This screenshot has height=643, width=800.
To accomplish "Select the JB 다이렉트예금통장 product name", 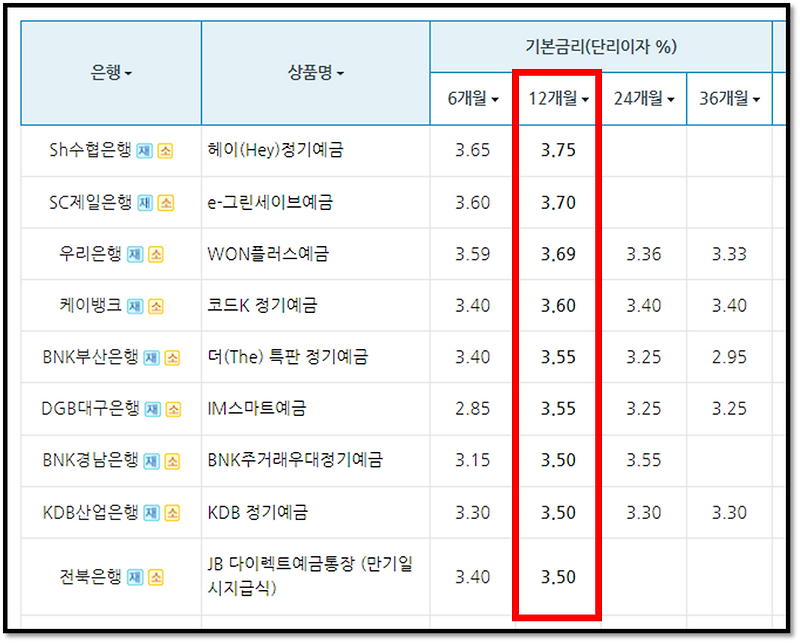I will coord(310,576).
